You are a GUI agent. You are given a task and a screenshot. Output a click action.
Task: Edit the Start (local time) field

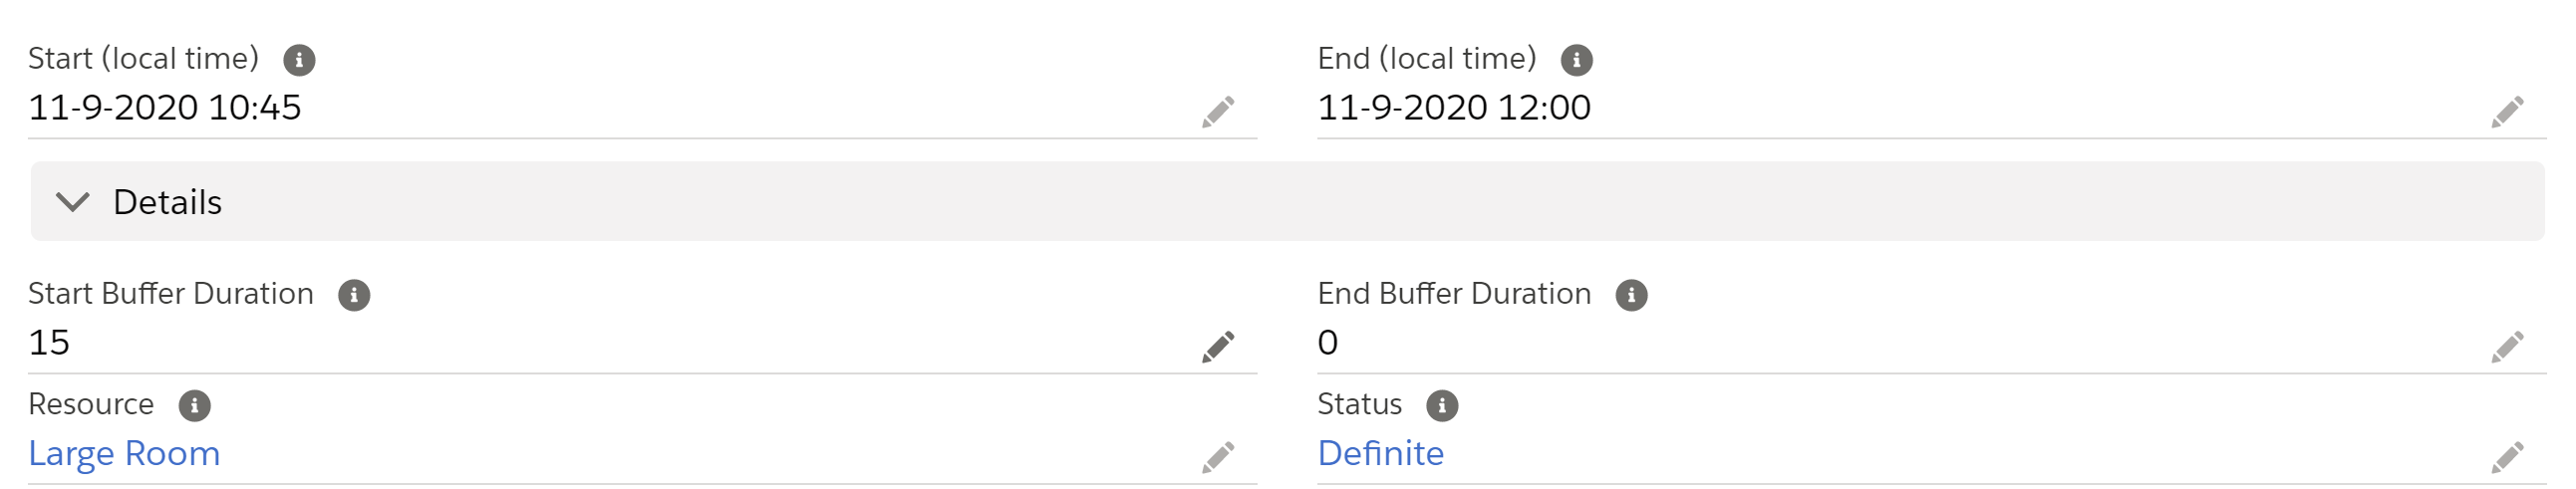click(x=1217, y=111)
